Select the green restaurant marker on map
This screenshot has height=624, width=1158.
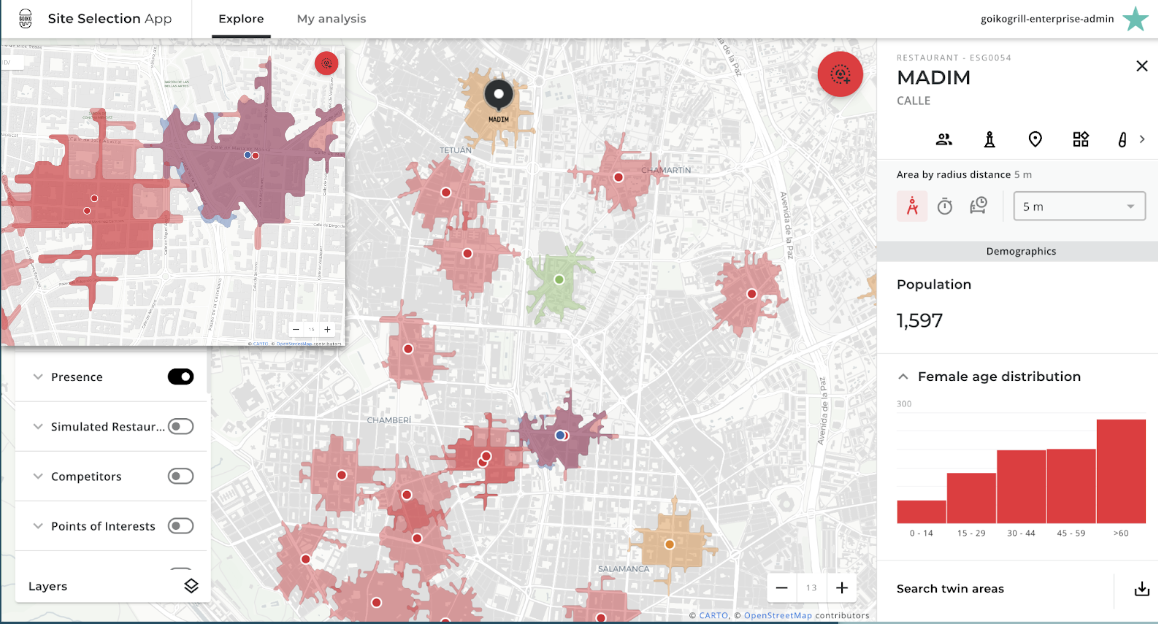(x=559, y=279)
